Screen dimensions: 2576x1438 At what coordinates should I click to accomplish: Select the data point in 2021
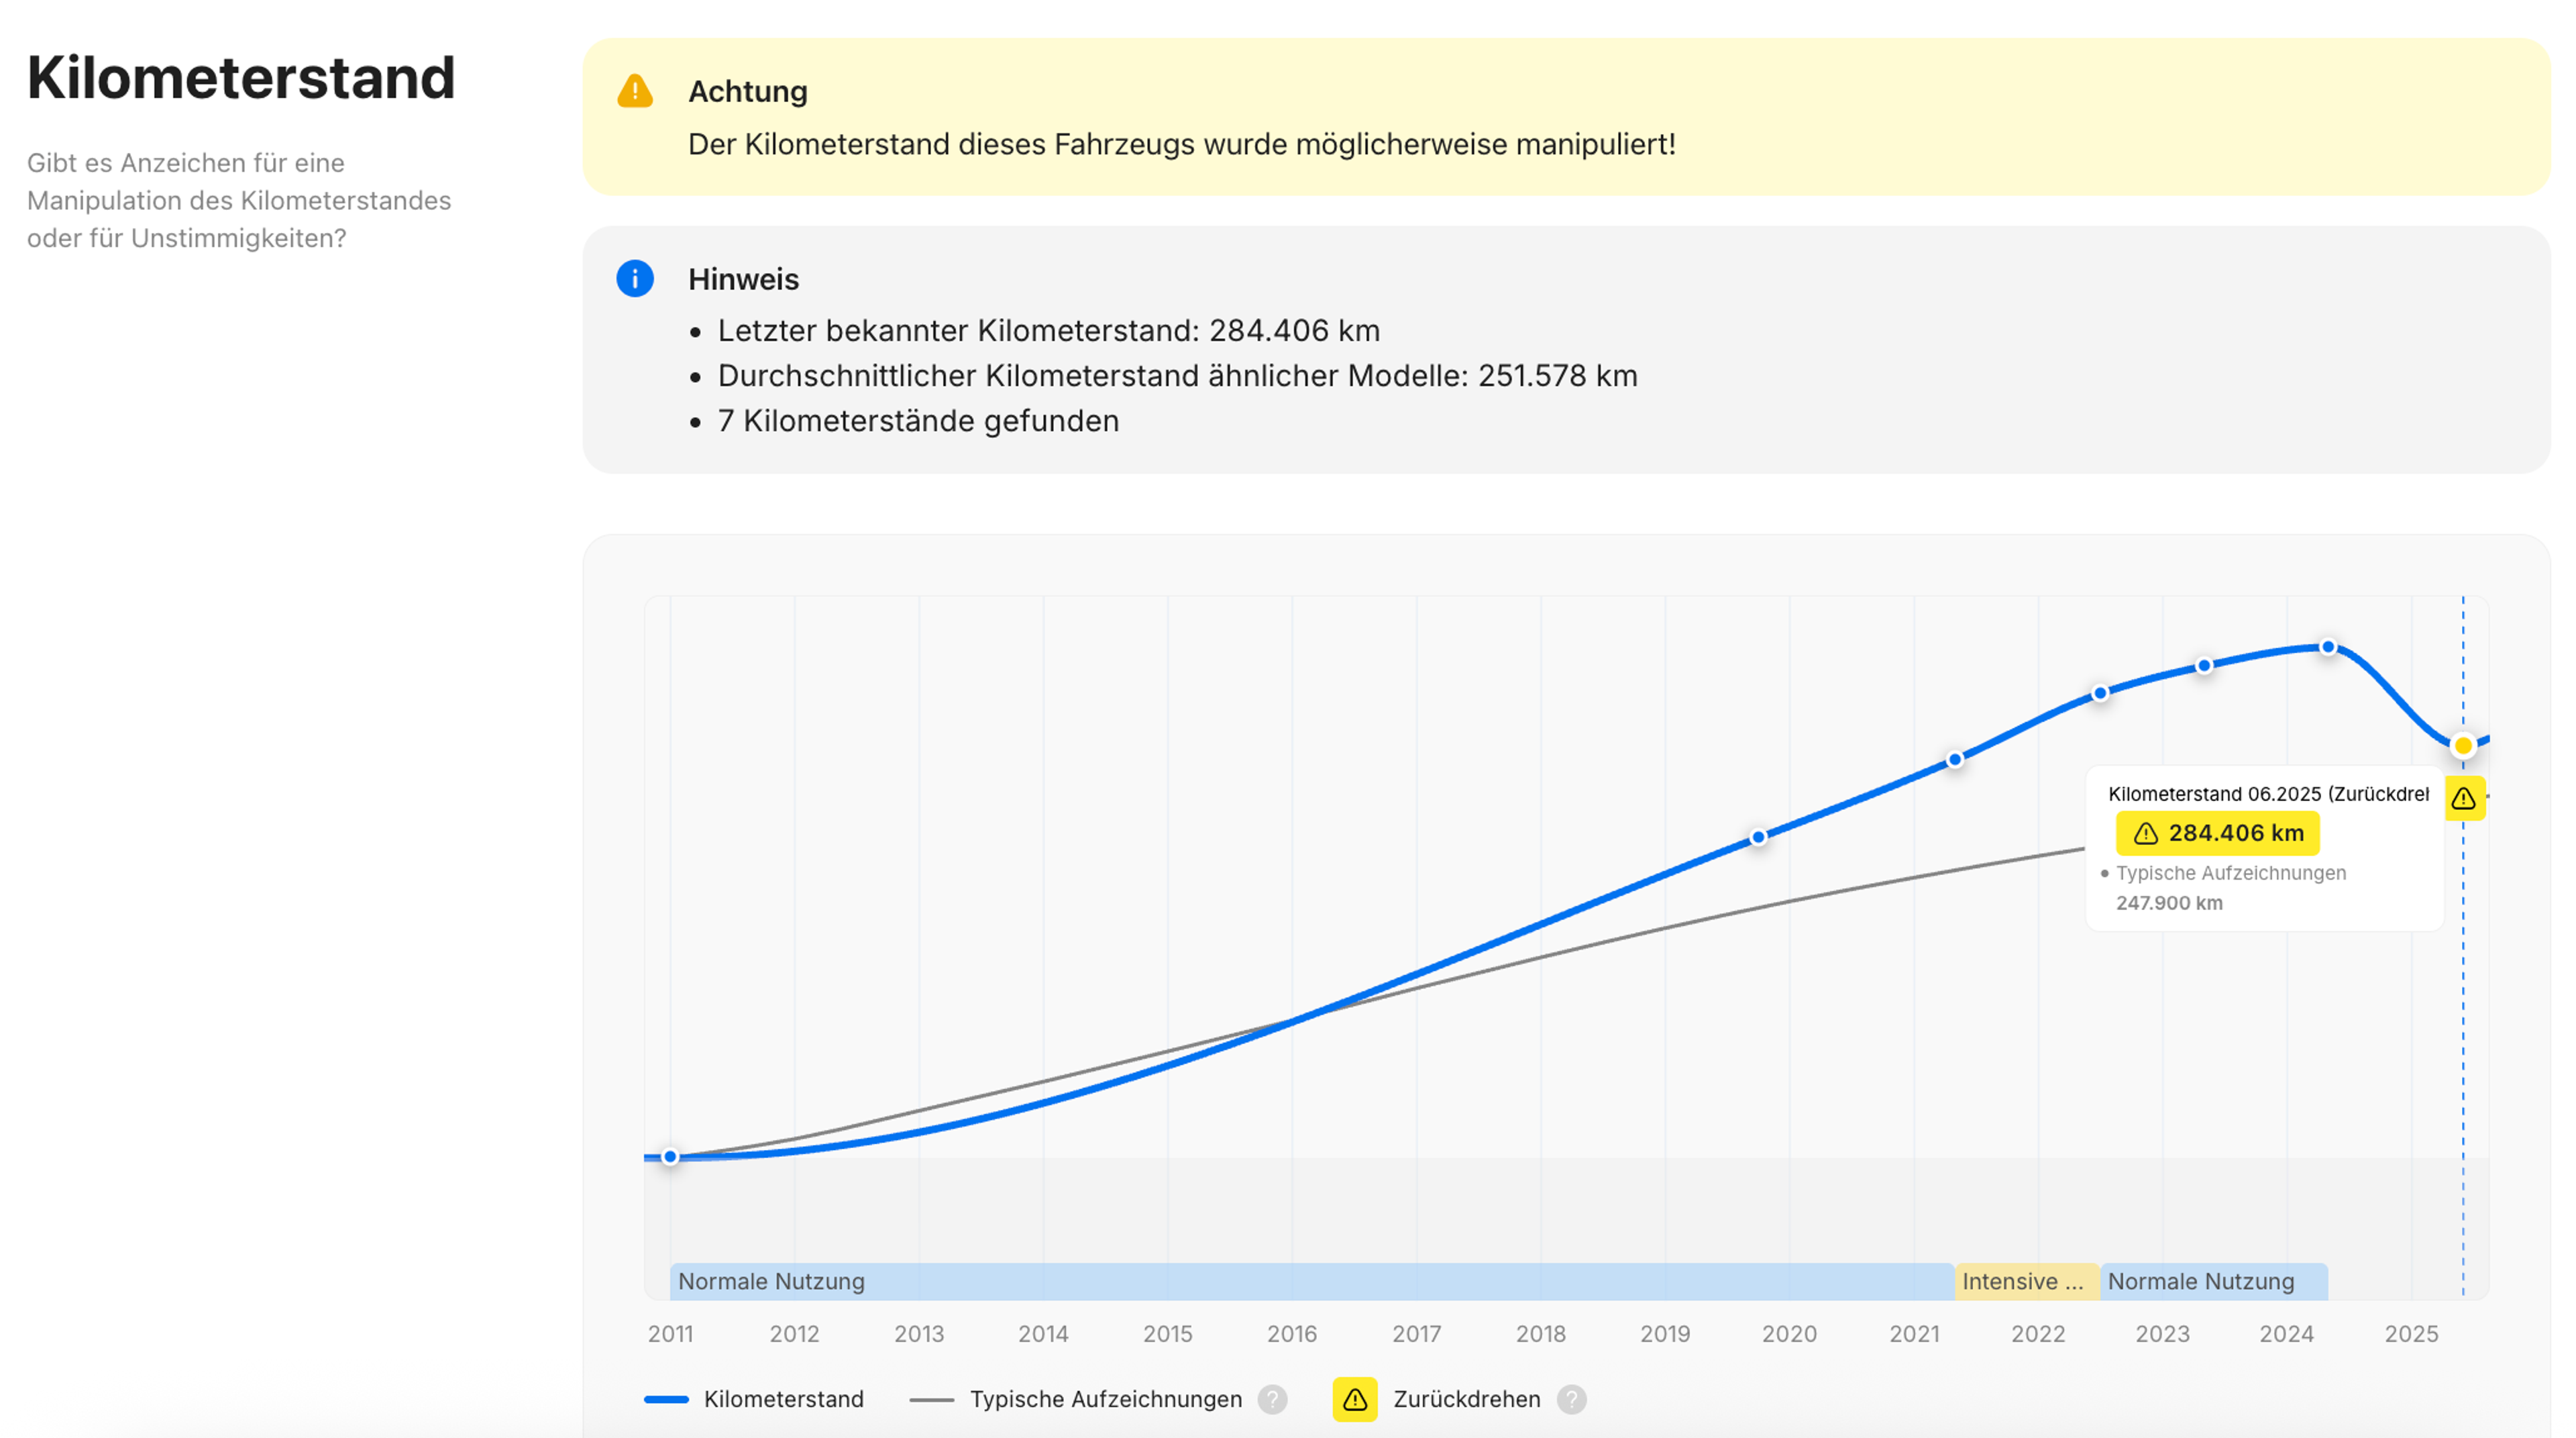(1955, 760)
